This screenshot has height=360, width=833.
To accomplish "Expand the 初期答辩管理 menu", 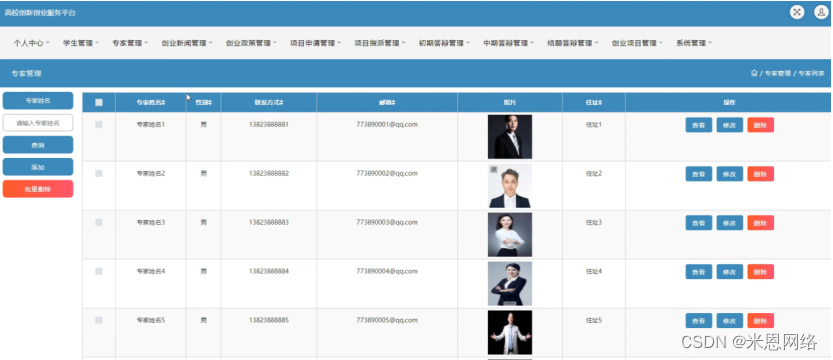I will coord(444,43).
